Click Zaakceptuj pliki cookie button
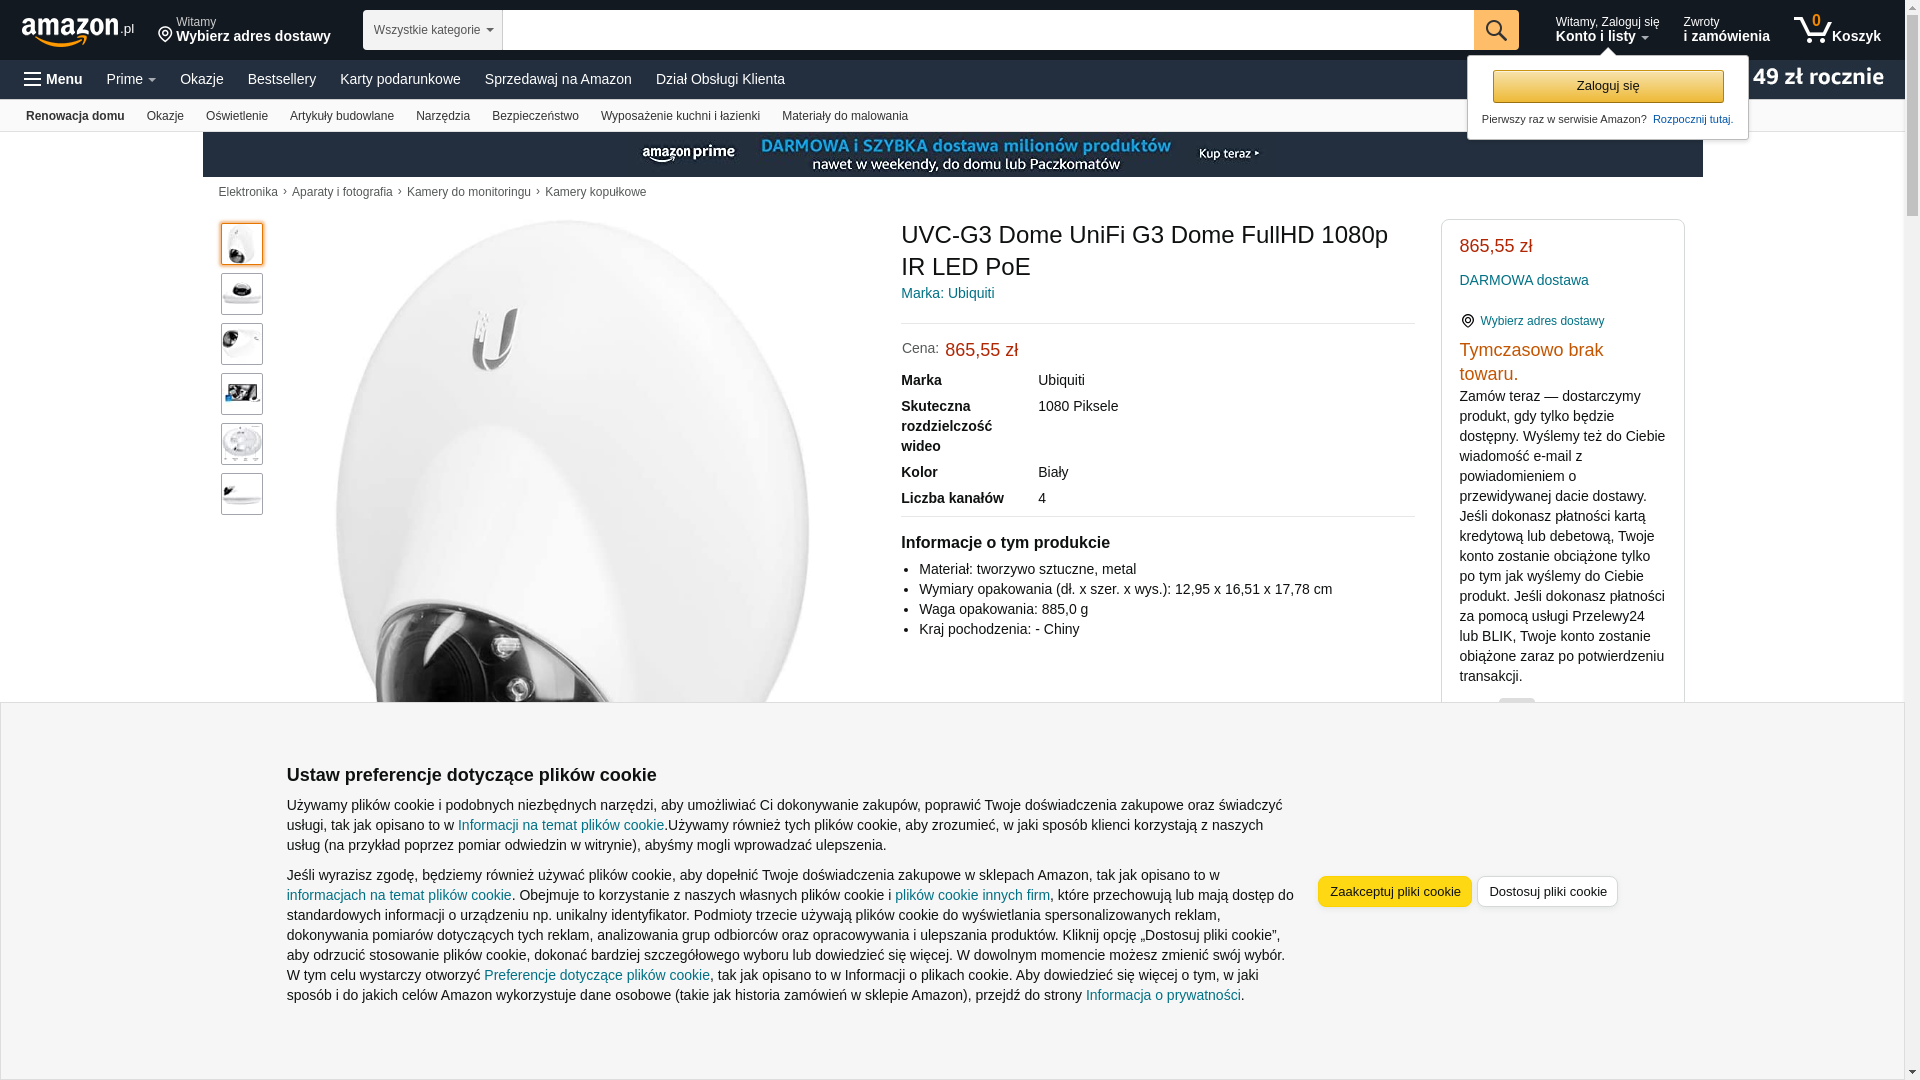 [x=1395, y=892]
